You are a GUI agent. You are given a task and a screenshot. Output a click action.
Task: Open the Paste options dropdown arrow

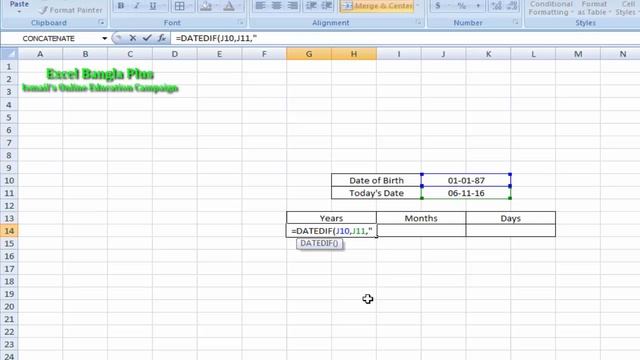pos(19,13)
